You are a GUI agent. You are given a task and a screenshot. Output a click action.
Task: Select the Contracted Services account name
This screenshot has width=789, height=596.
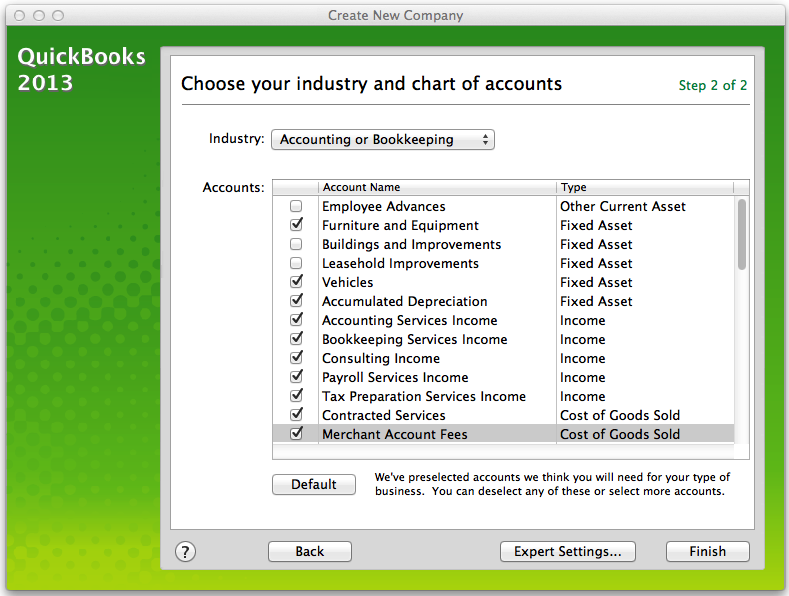coord(383,415)
